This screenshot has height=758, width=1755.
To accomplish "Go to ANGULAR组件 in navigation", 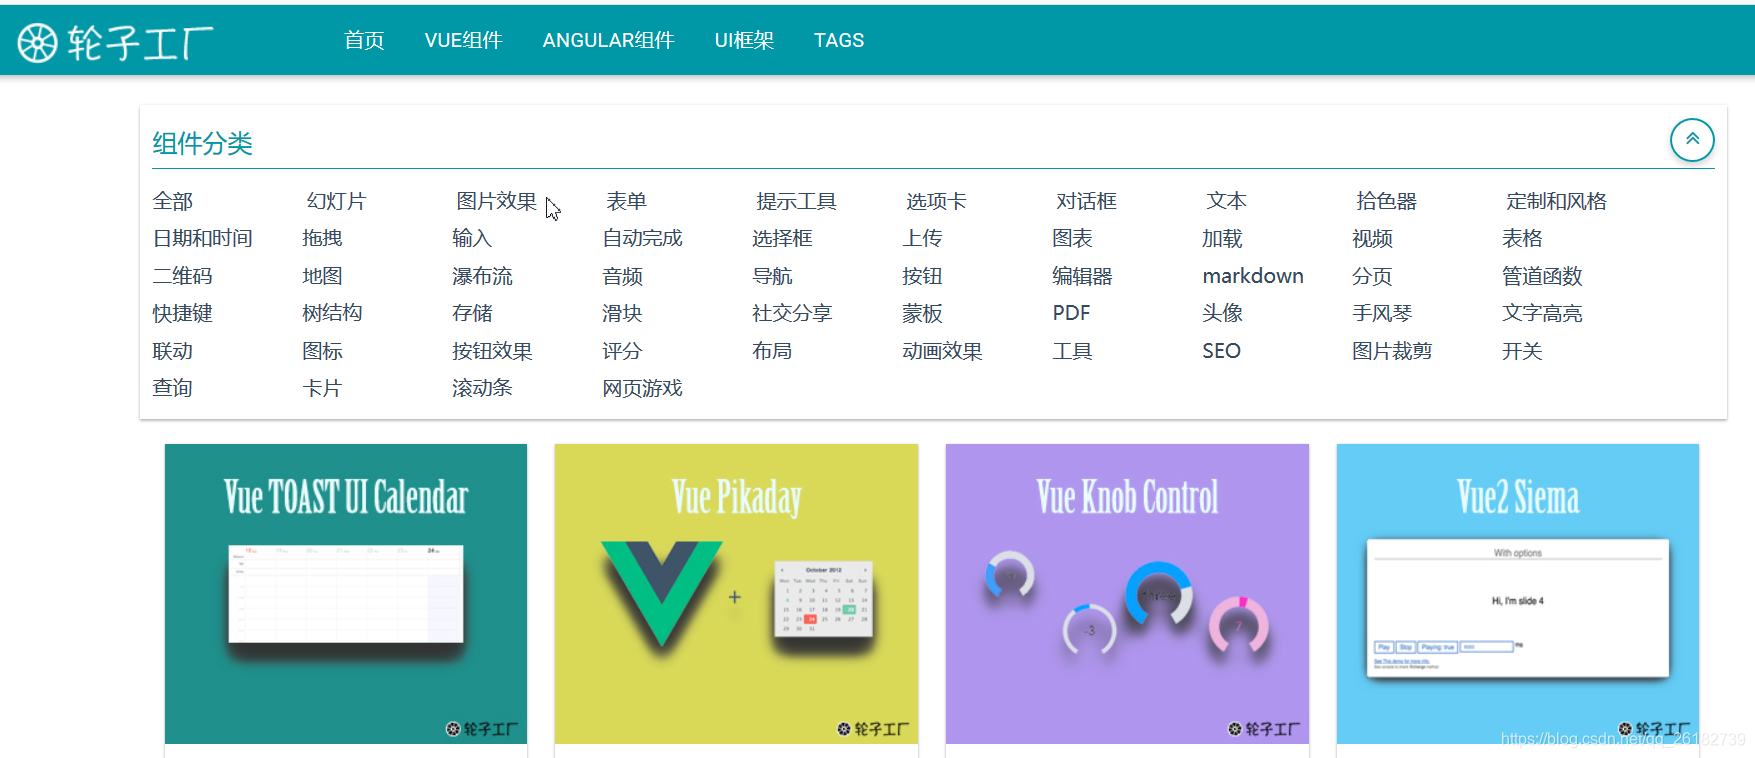I will point(608,40).
